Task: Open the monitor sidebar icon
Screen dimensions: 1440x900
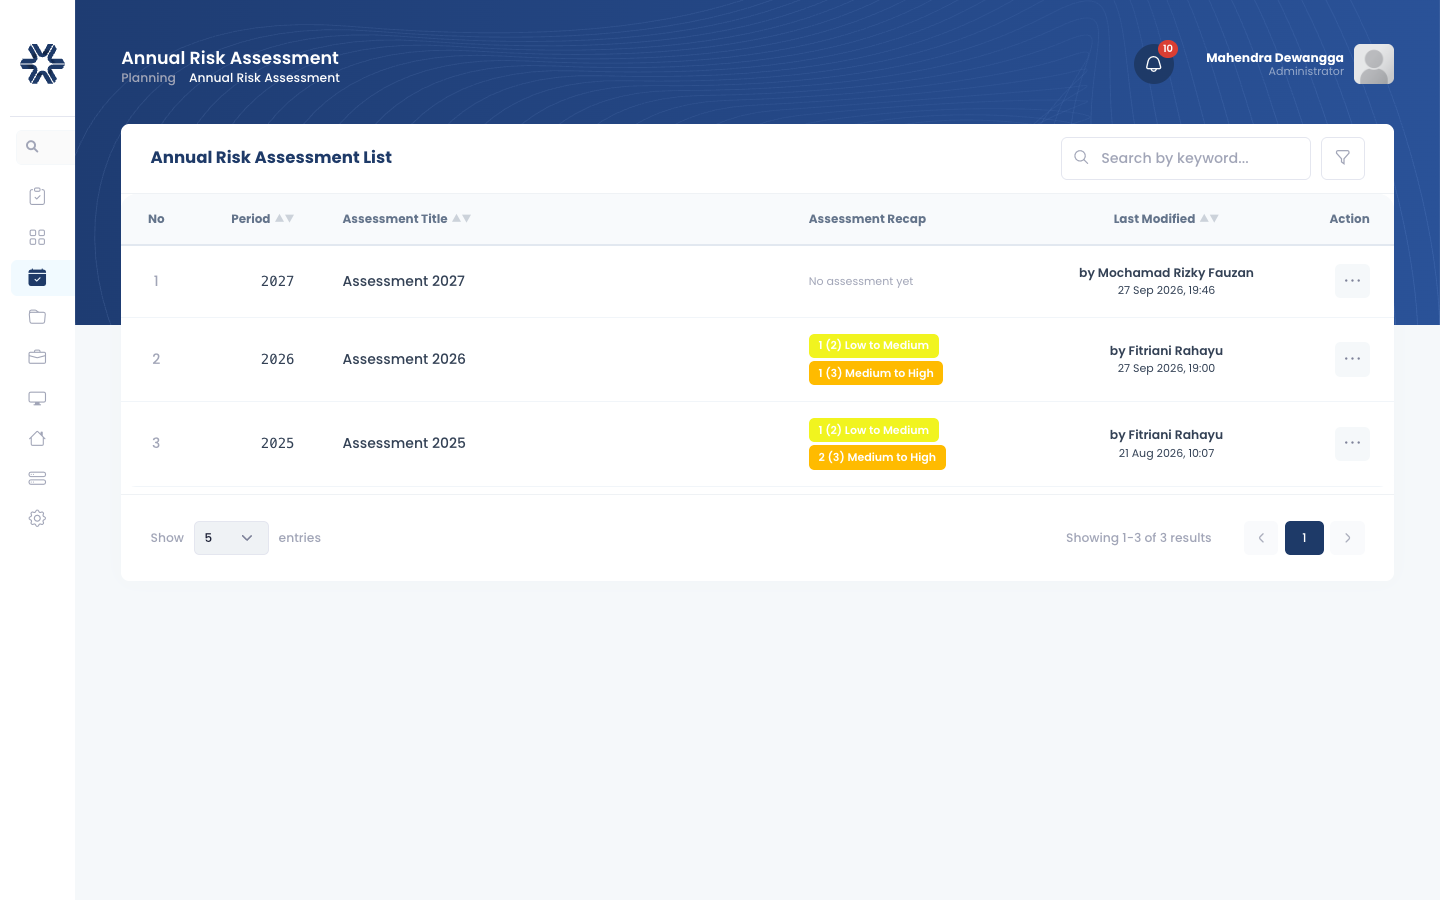Action: point(37,398)
